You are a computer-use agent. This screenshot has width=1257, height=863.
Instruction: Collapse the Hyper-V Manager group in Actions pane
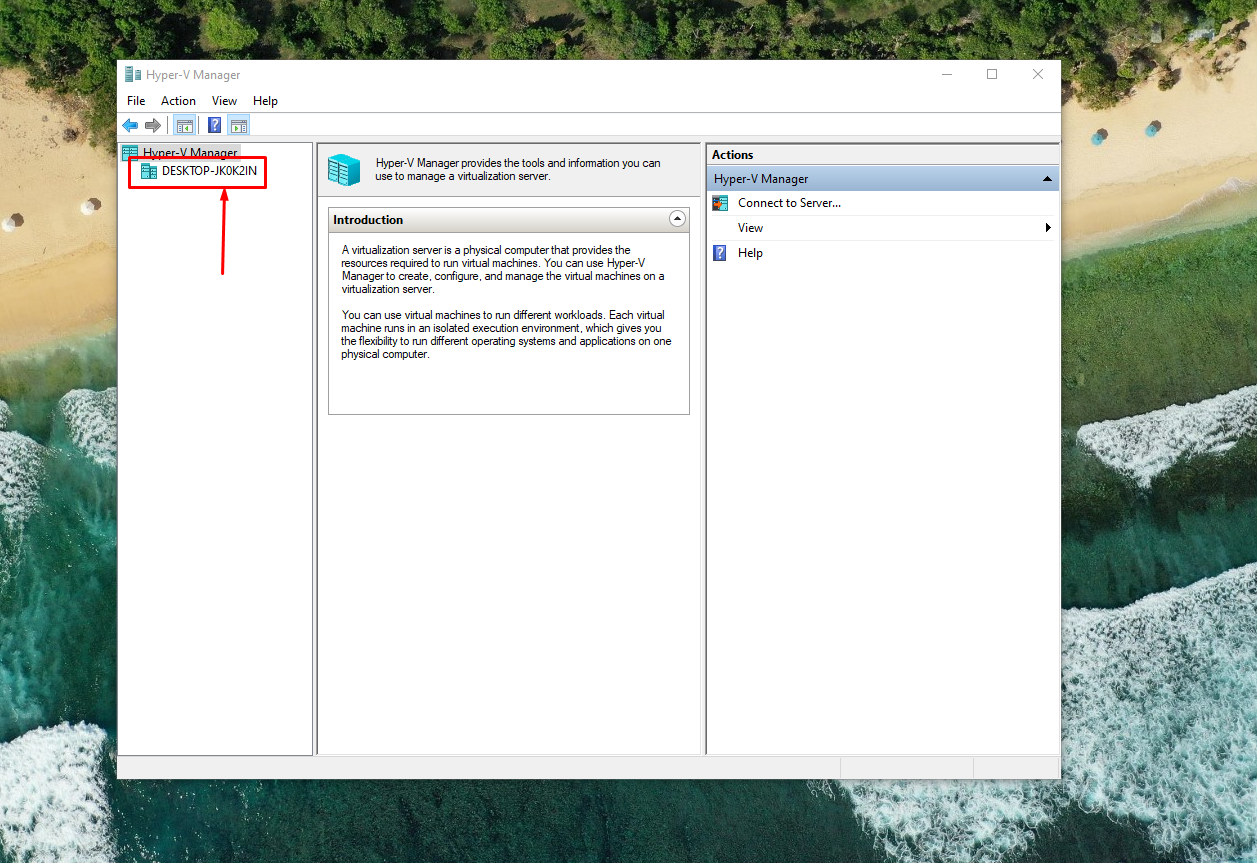point(1046,179)
